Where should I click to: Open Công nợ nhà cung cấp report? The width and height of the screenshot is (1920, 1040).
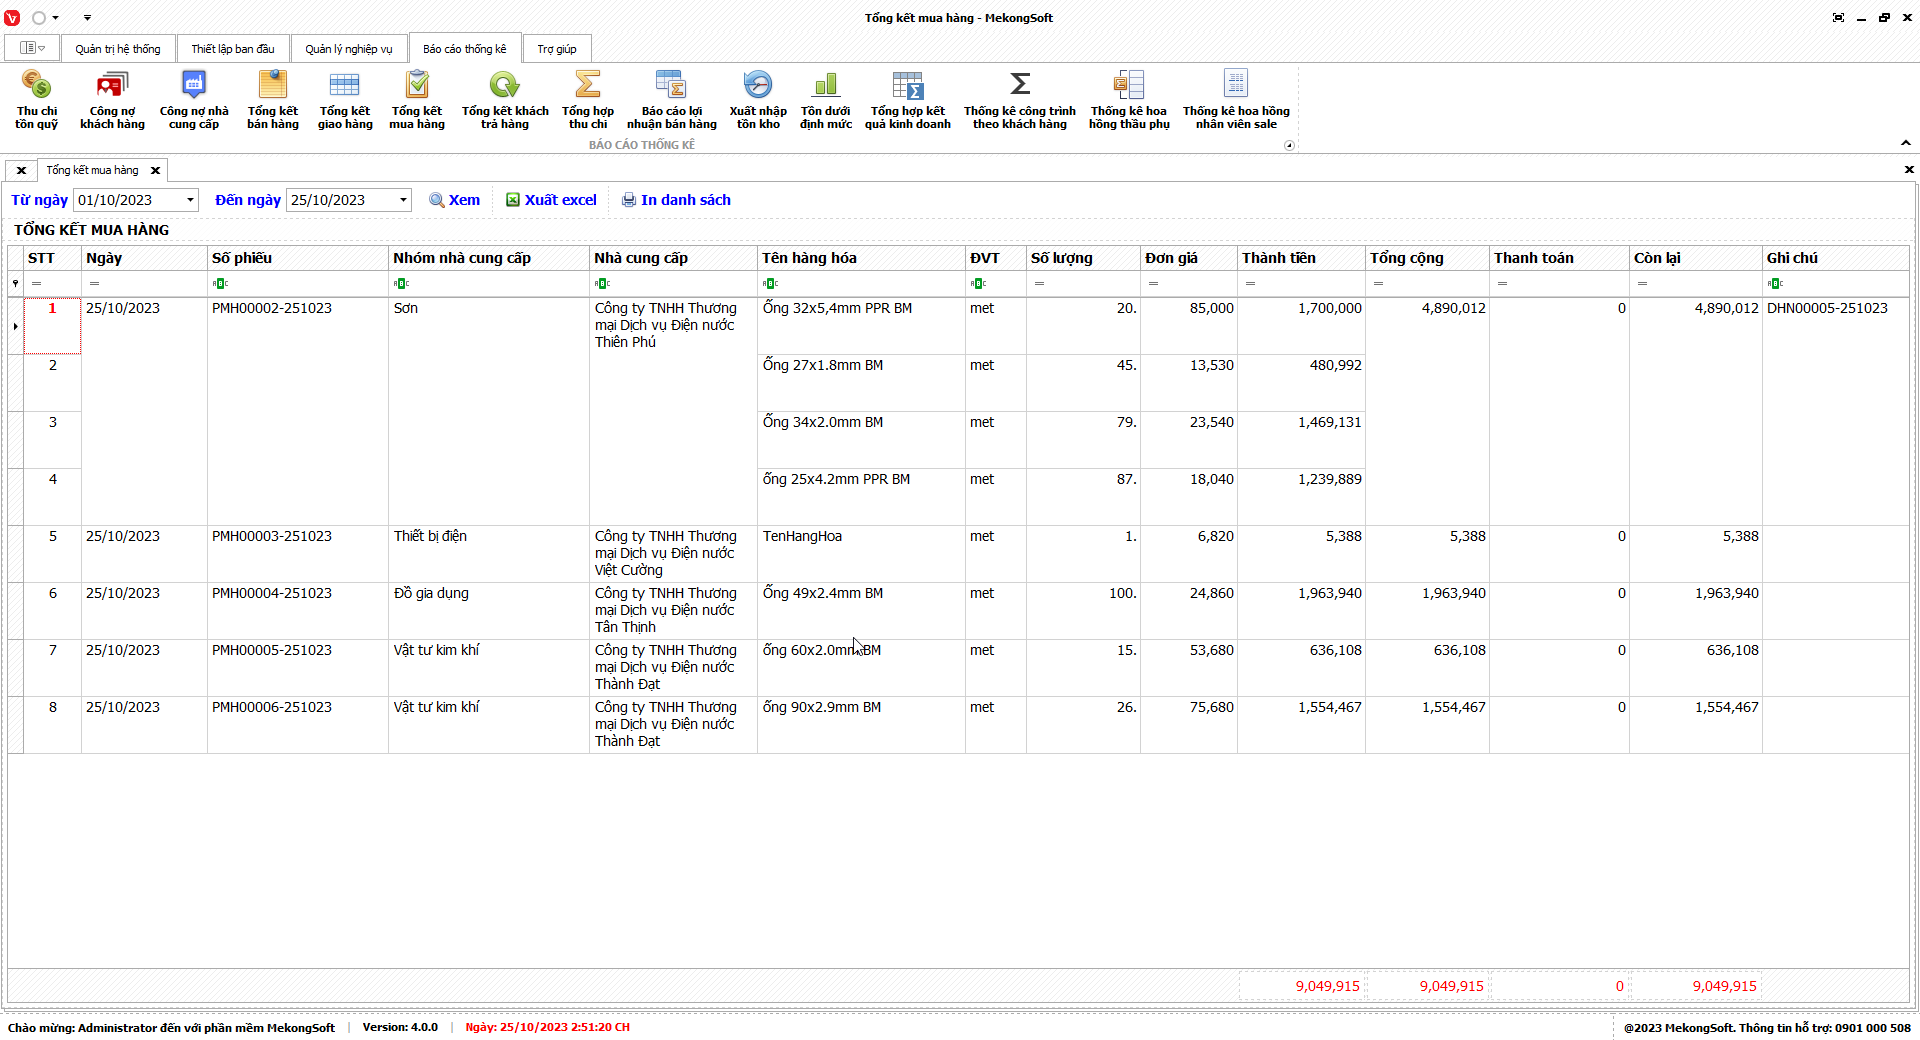(194, 100)
